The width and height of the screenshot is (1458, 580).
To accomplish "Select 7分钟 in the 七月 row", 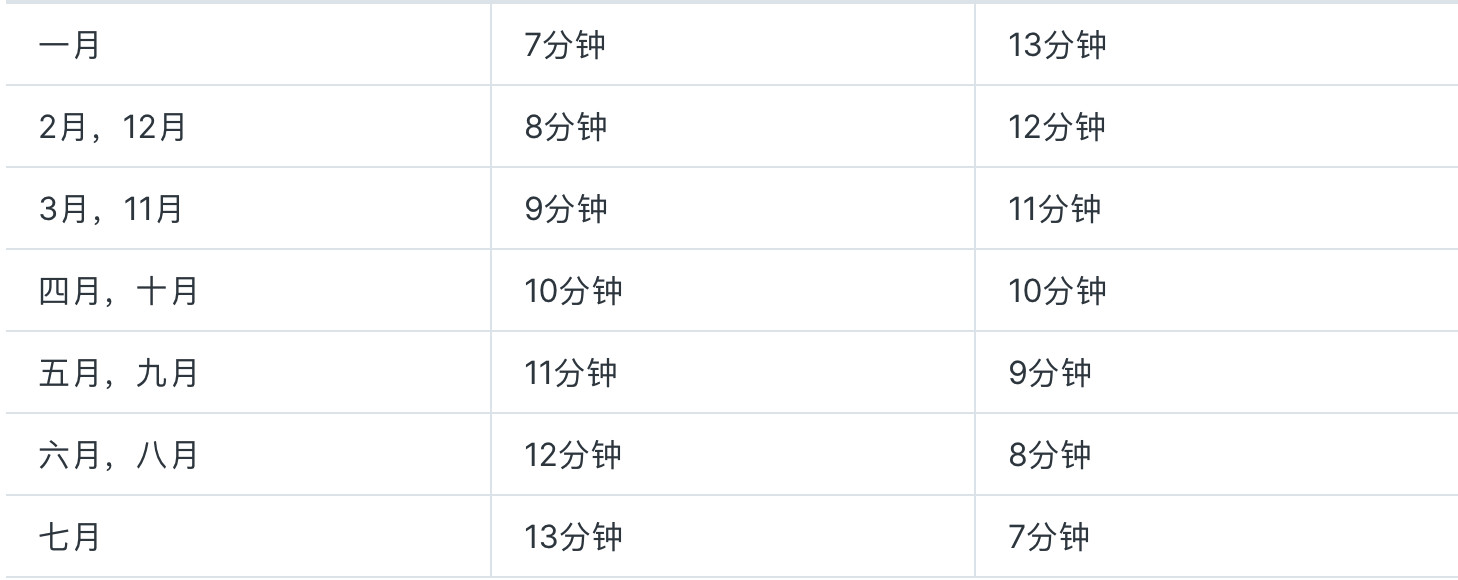I will pyautogui.click(x=1049, y=538).
